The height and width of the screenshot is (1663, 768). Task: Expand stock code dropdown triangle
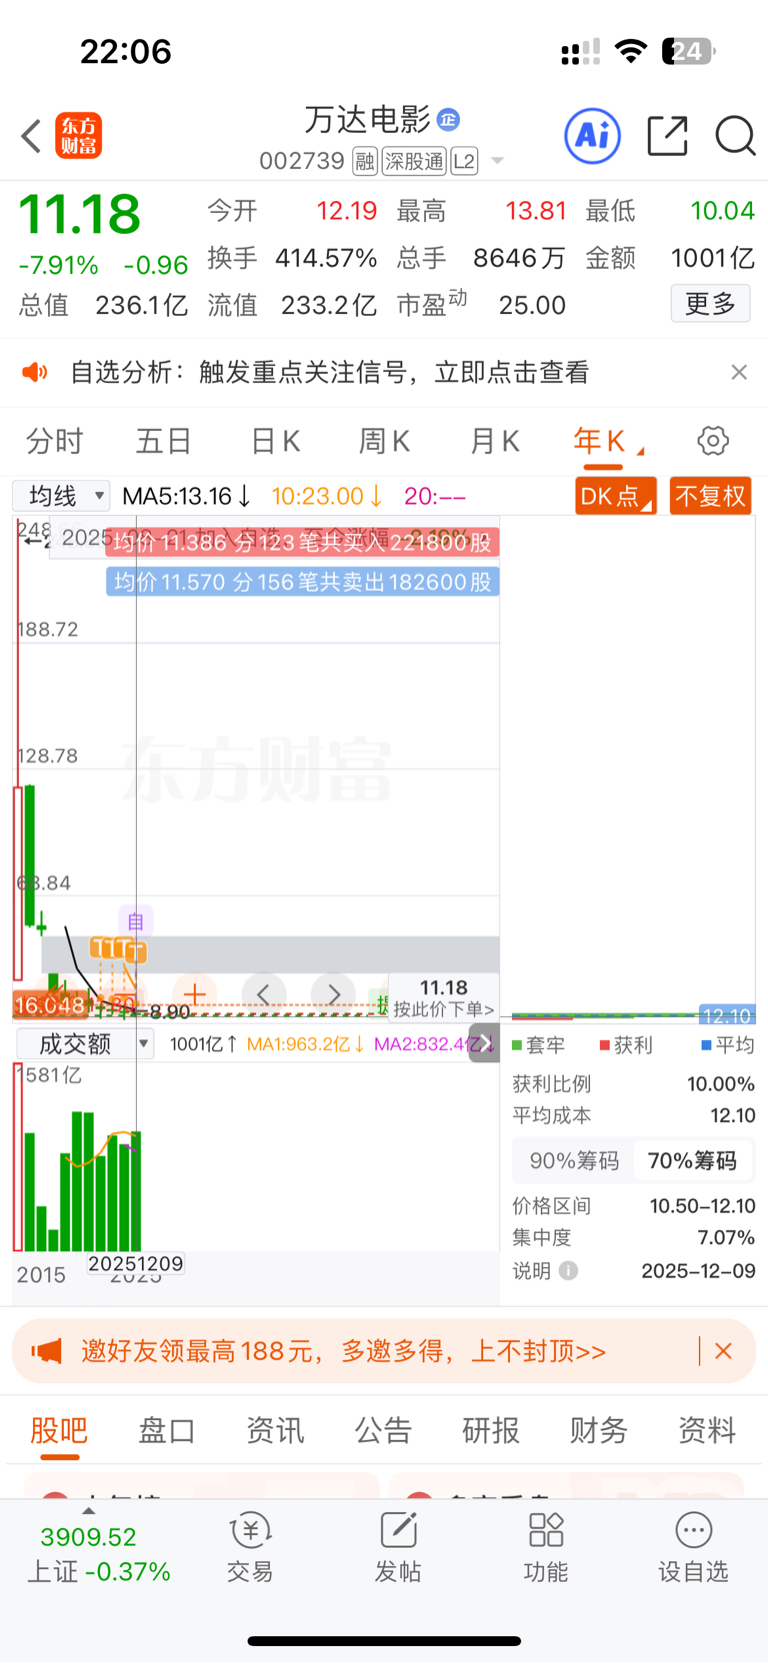click(497, 161)
